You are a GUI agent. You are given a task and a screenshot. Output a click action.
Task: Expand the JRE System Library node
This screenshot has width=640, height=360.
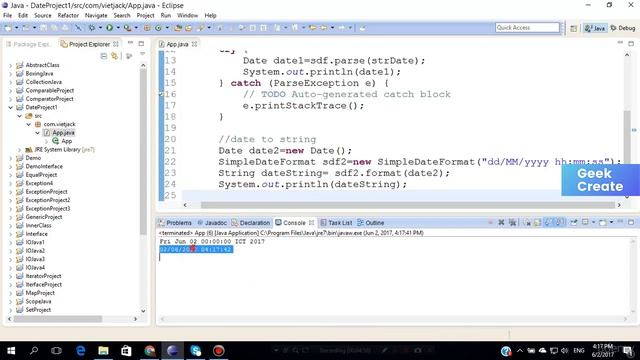pos(20,150)
